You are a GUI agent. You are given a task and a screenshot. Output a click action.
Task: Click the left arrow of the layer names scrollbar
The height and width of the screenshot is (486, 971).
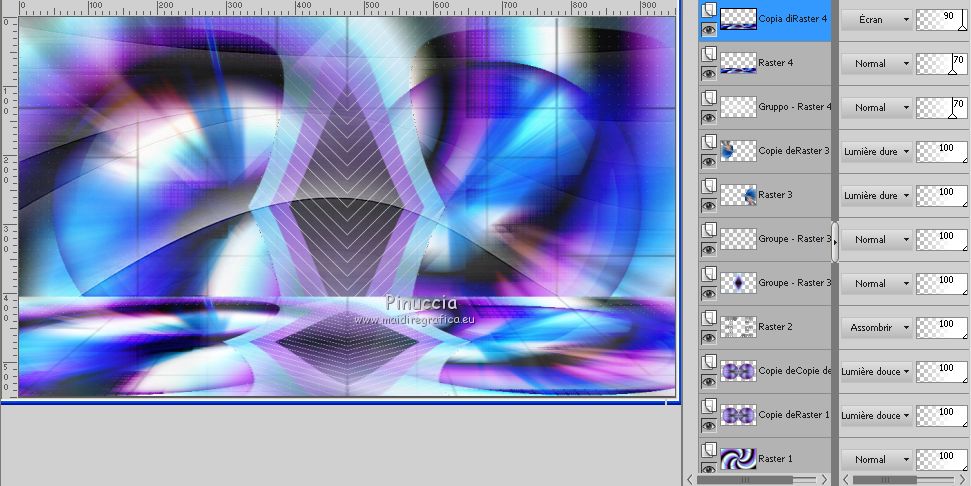690,479
